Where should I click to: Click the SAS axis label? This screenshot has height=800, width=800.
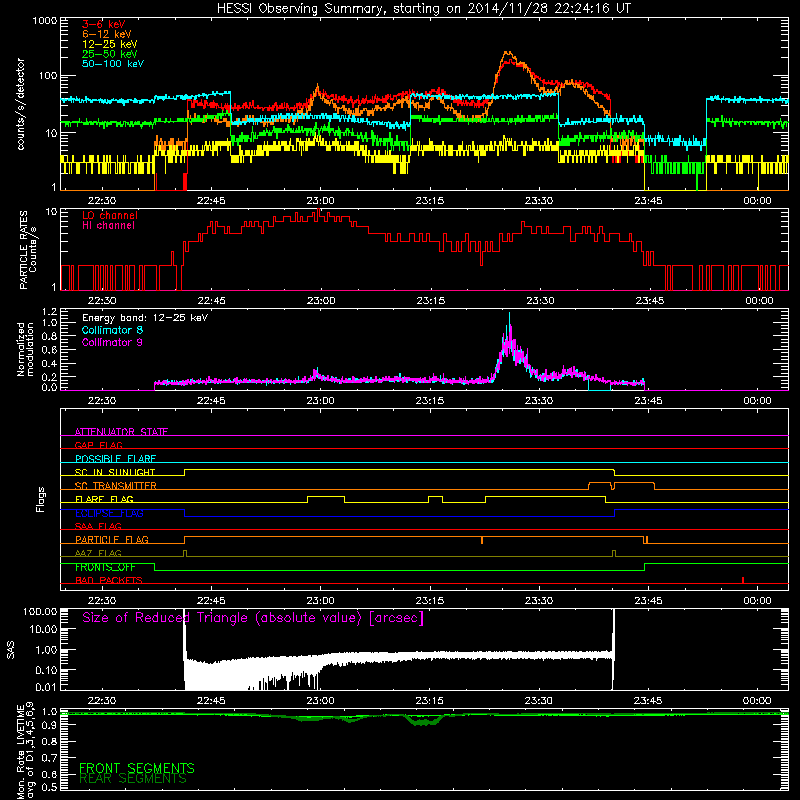11,650
